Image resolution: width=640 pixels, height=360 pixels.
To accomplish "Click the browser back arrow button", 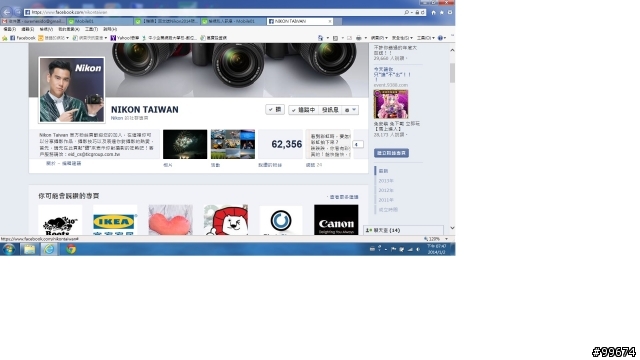I will (x=7, y=12).
